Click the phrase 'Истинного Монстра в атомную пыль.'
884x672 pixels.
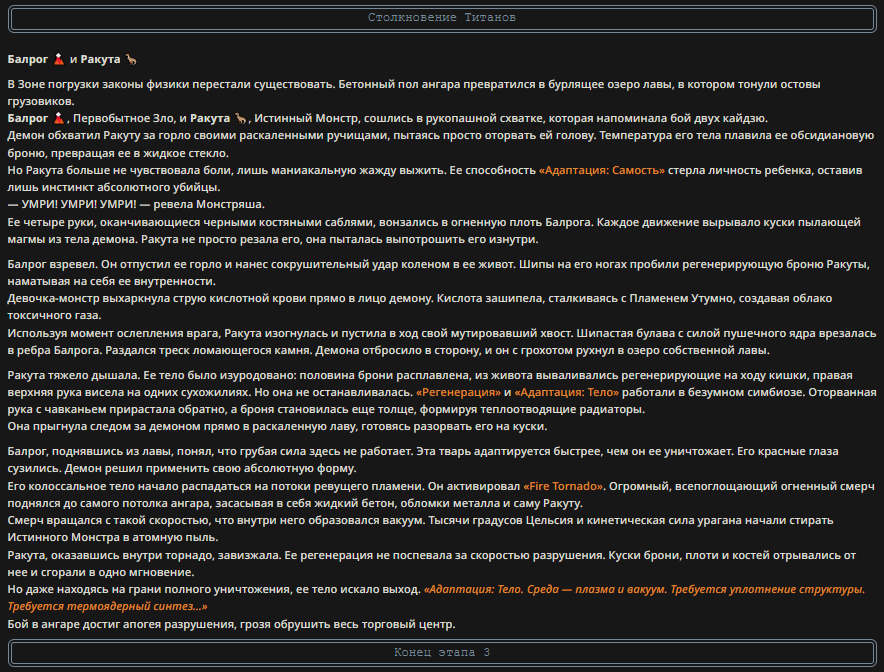point(113,537)
